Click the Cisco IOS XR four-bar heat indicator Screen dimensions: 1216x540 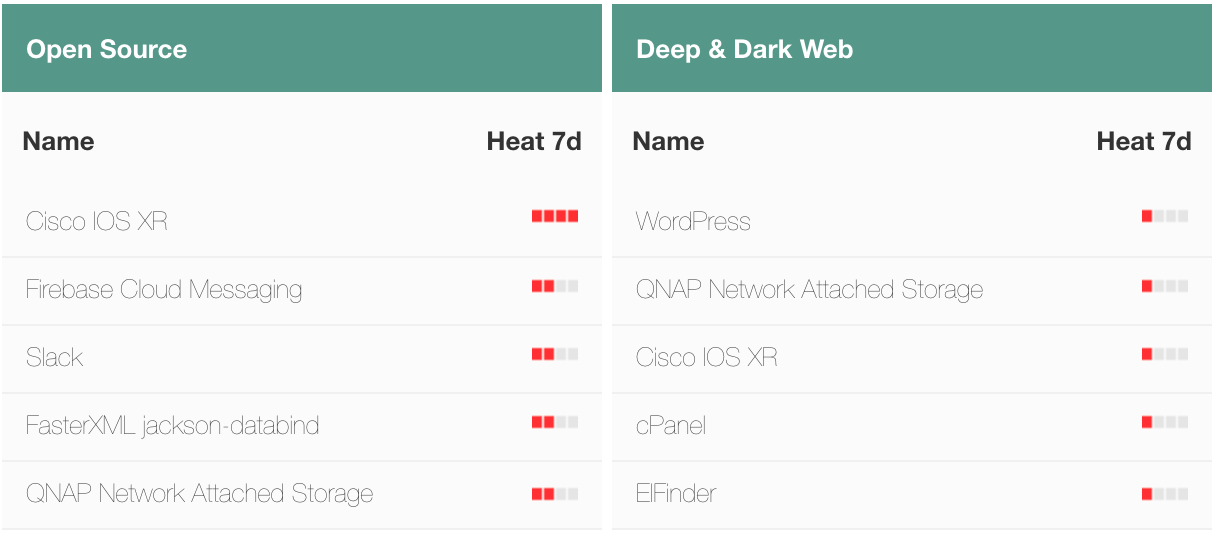point(555,216)
